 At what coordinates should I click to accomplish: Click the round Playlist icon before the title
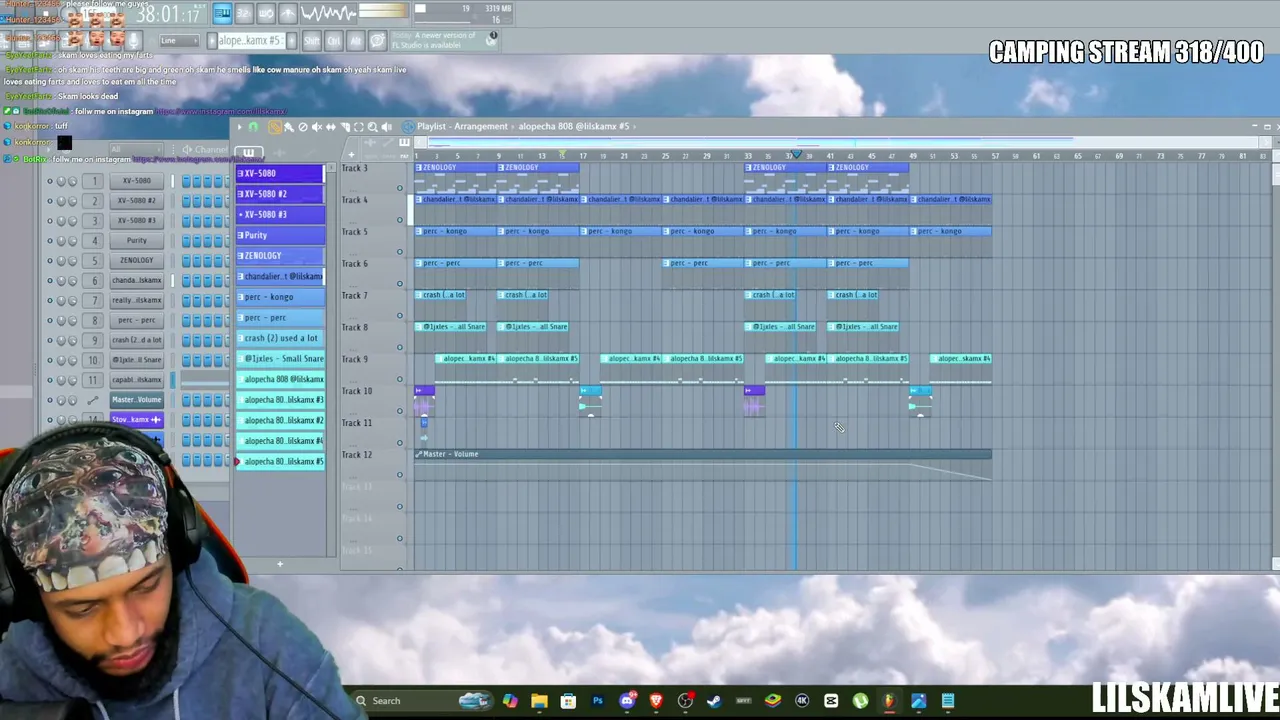click(408, 127)
